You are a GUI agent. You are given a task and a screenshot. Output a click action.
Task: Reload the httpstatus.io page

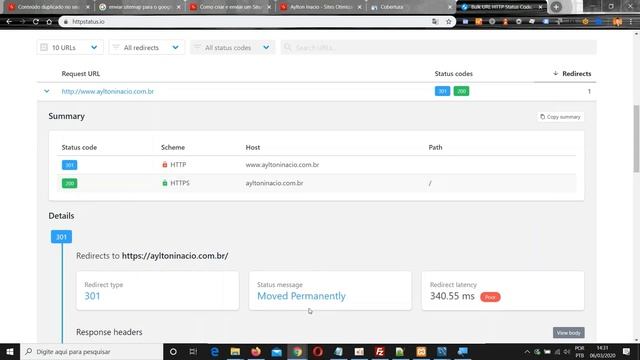[36, 22]
